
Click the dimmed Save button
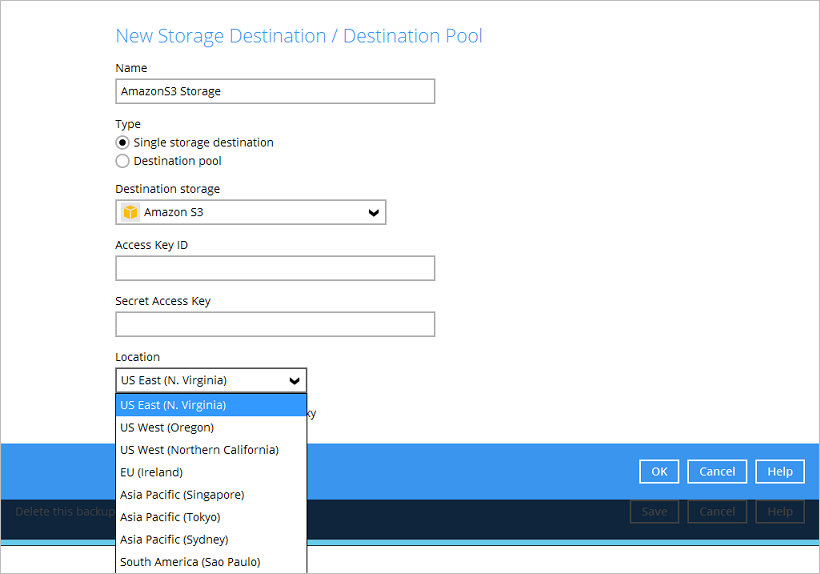point(654,511)
